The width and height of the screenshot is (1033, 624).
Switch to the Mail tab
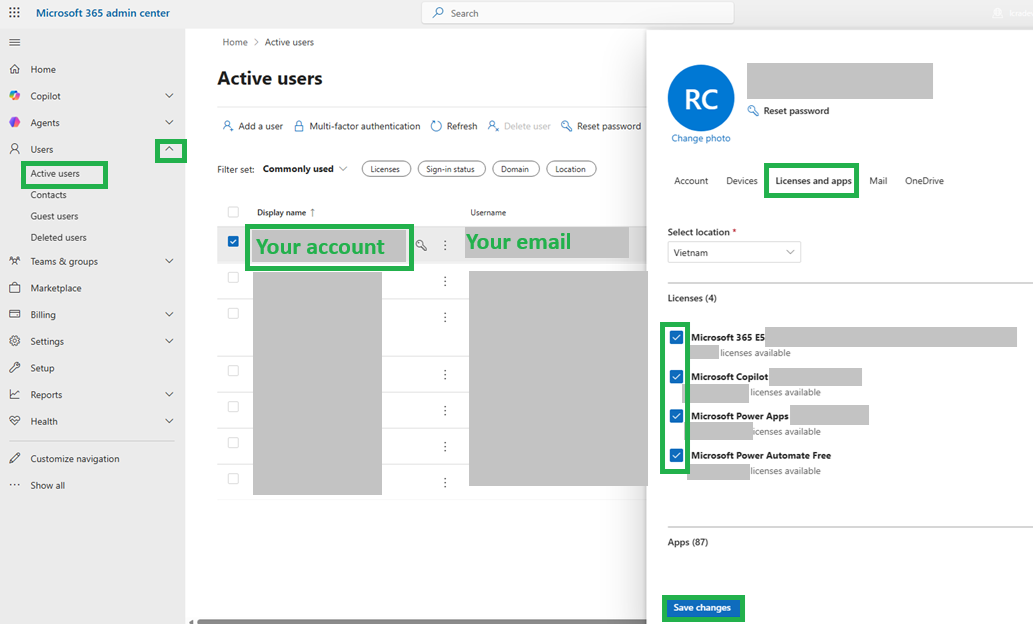(878, 181)
